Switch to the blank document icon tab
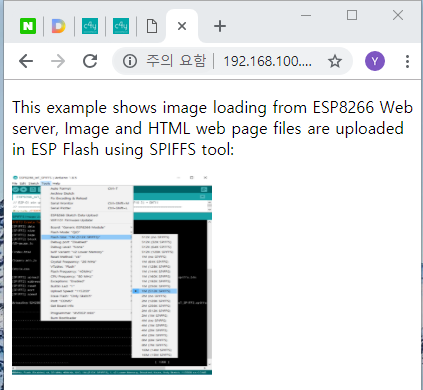Viewport: 423px width, 390px height. pos(152,26)
